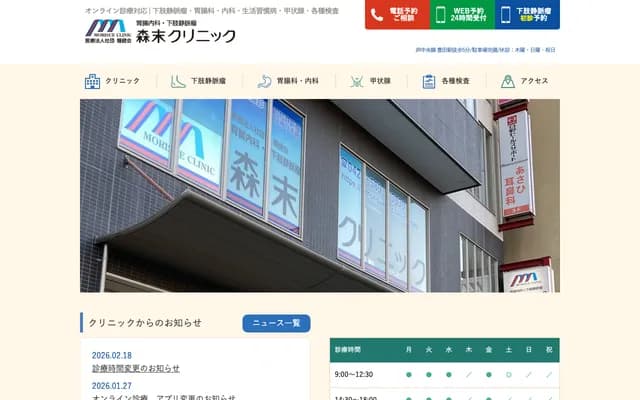Click the オンライン診療対応 tagline text
The image size is (640, 400).
coord(211,11)
